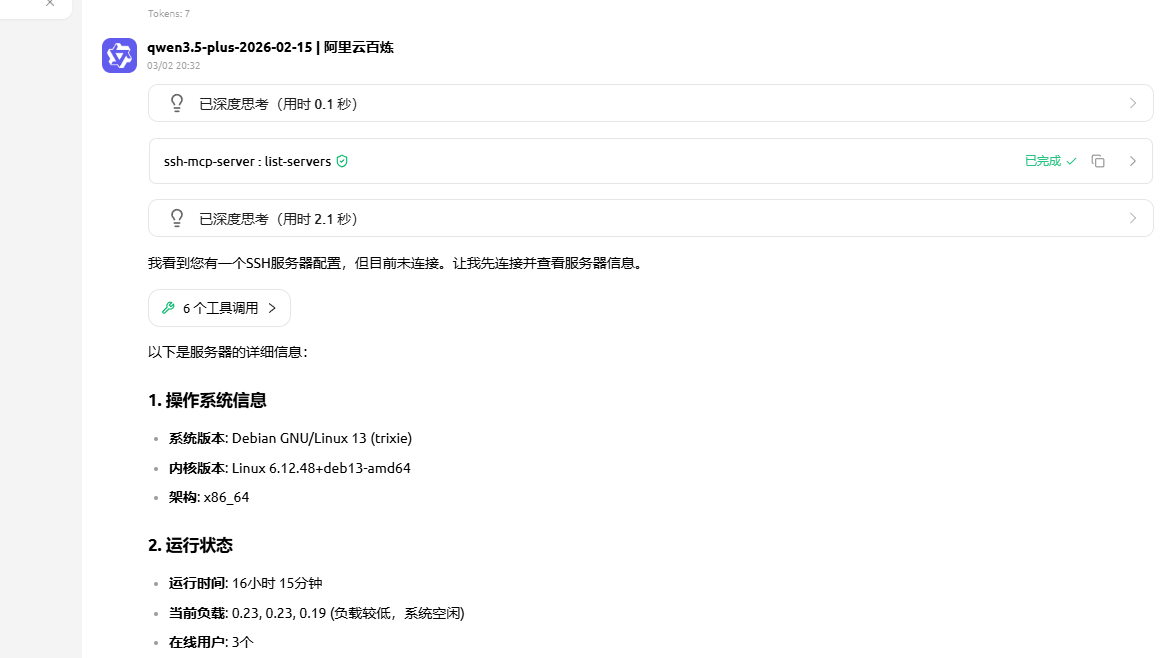Copy the list-servers tool call result
Viewport: 1162px width, 658px height.
[x=1098, y=161]
